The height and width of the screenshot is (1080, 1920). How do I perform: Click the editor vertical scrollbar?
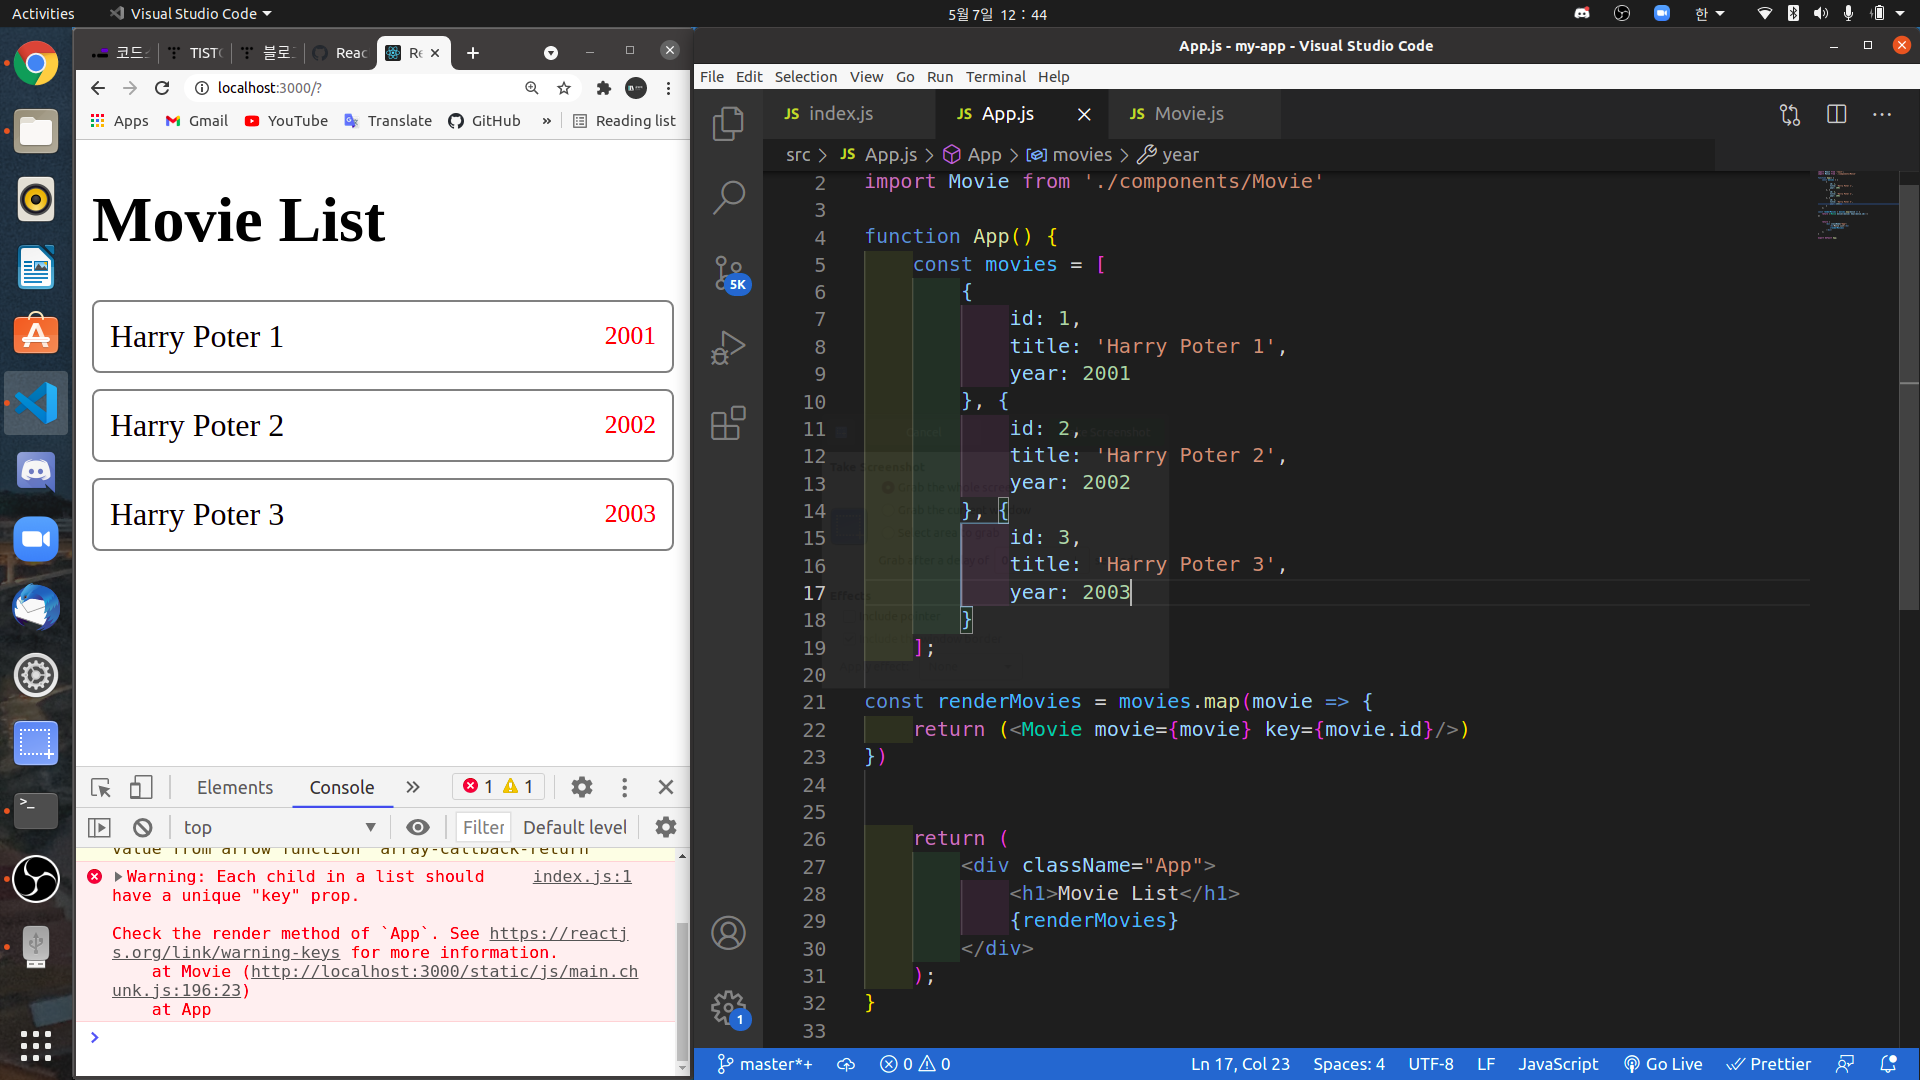point(1909,400)
